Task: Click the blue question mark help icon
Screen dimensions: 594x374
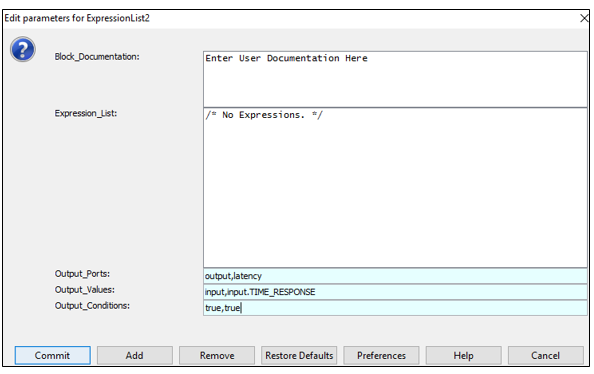Action: (x=23, y=49)
